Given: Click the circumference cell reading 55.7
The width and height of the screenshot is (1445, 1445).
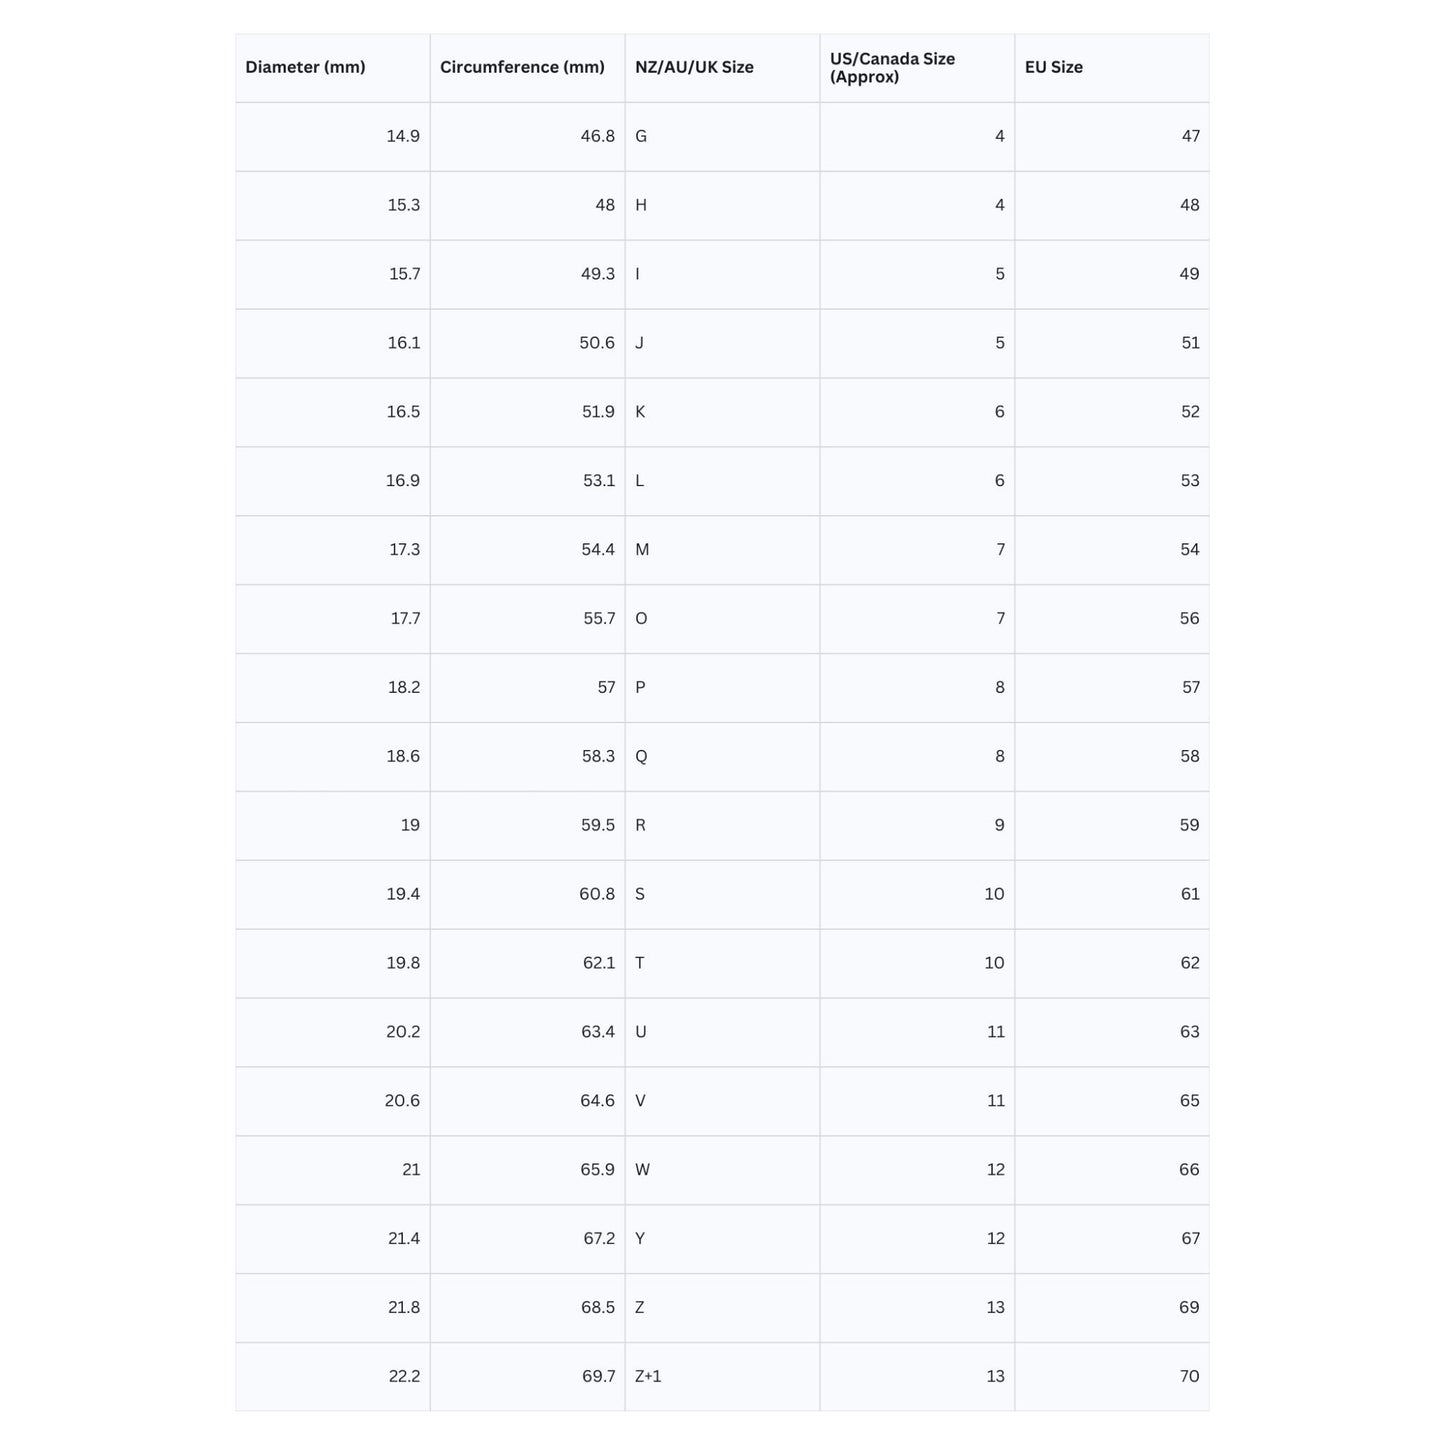Looking at the screenshot, I should [x=599, y=619].
